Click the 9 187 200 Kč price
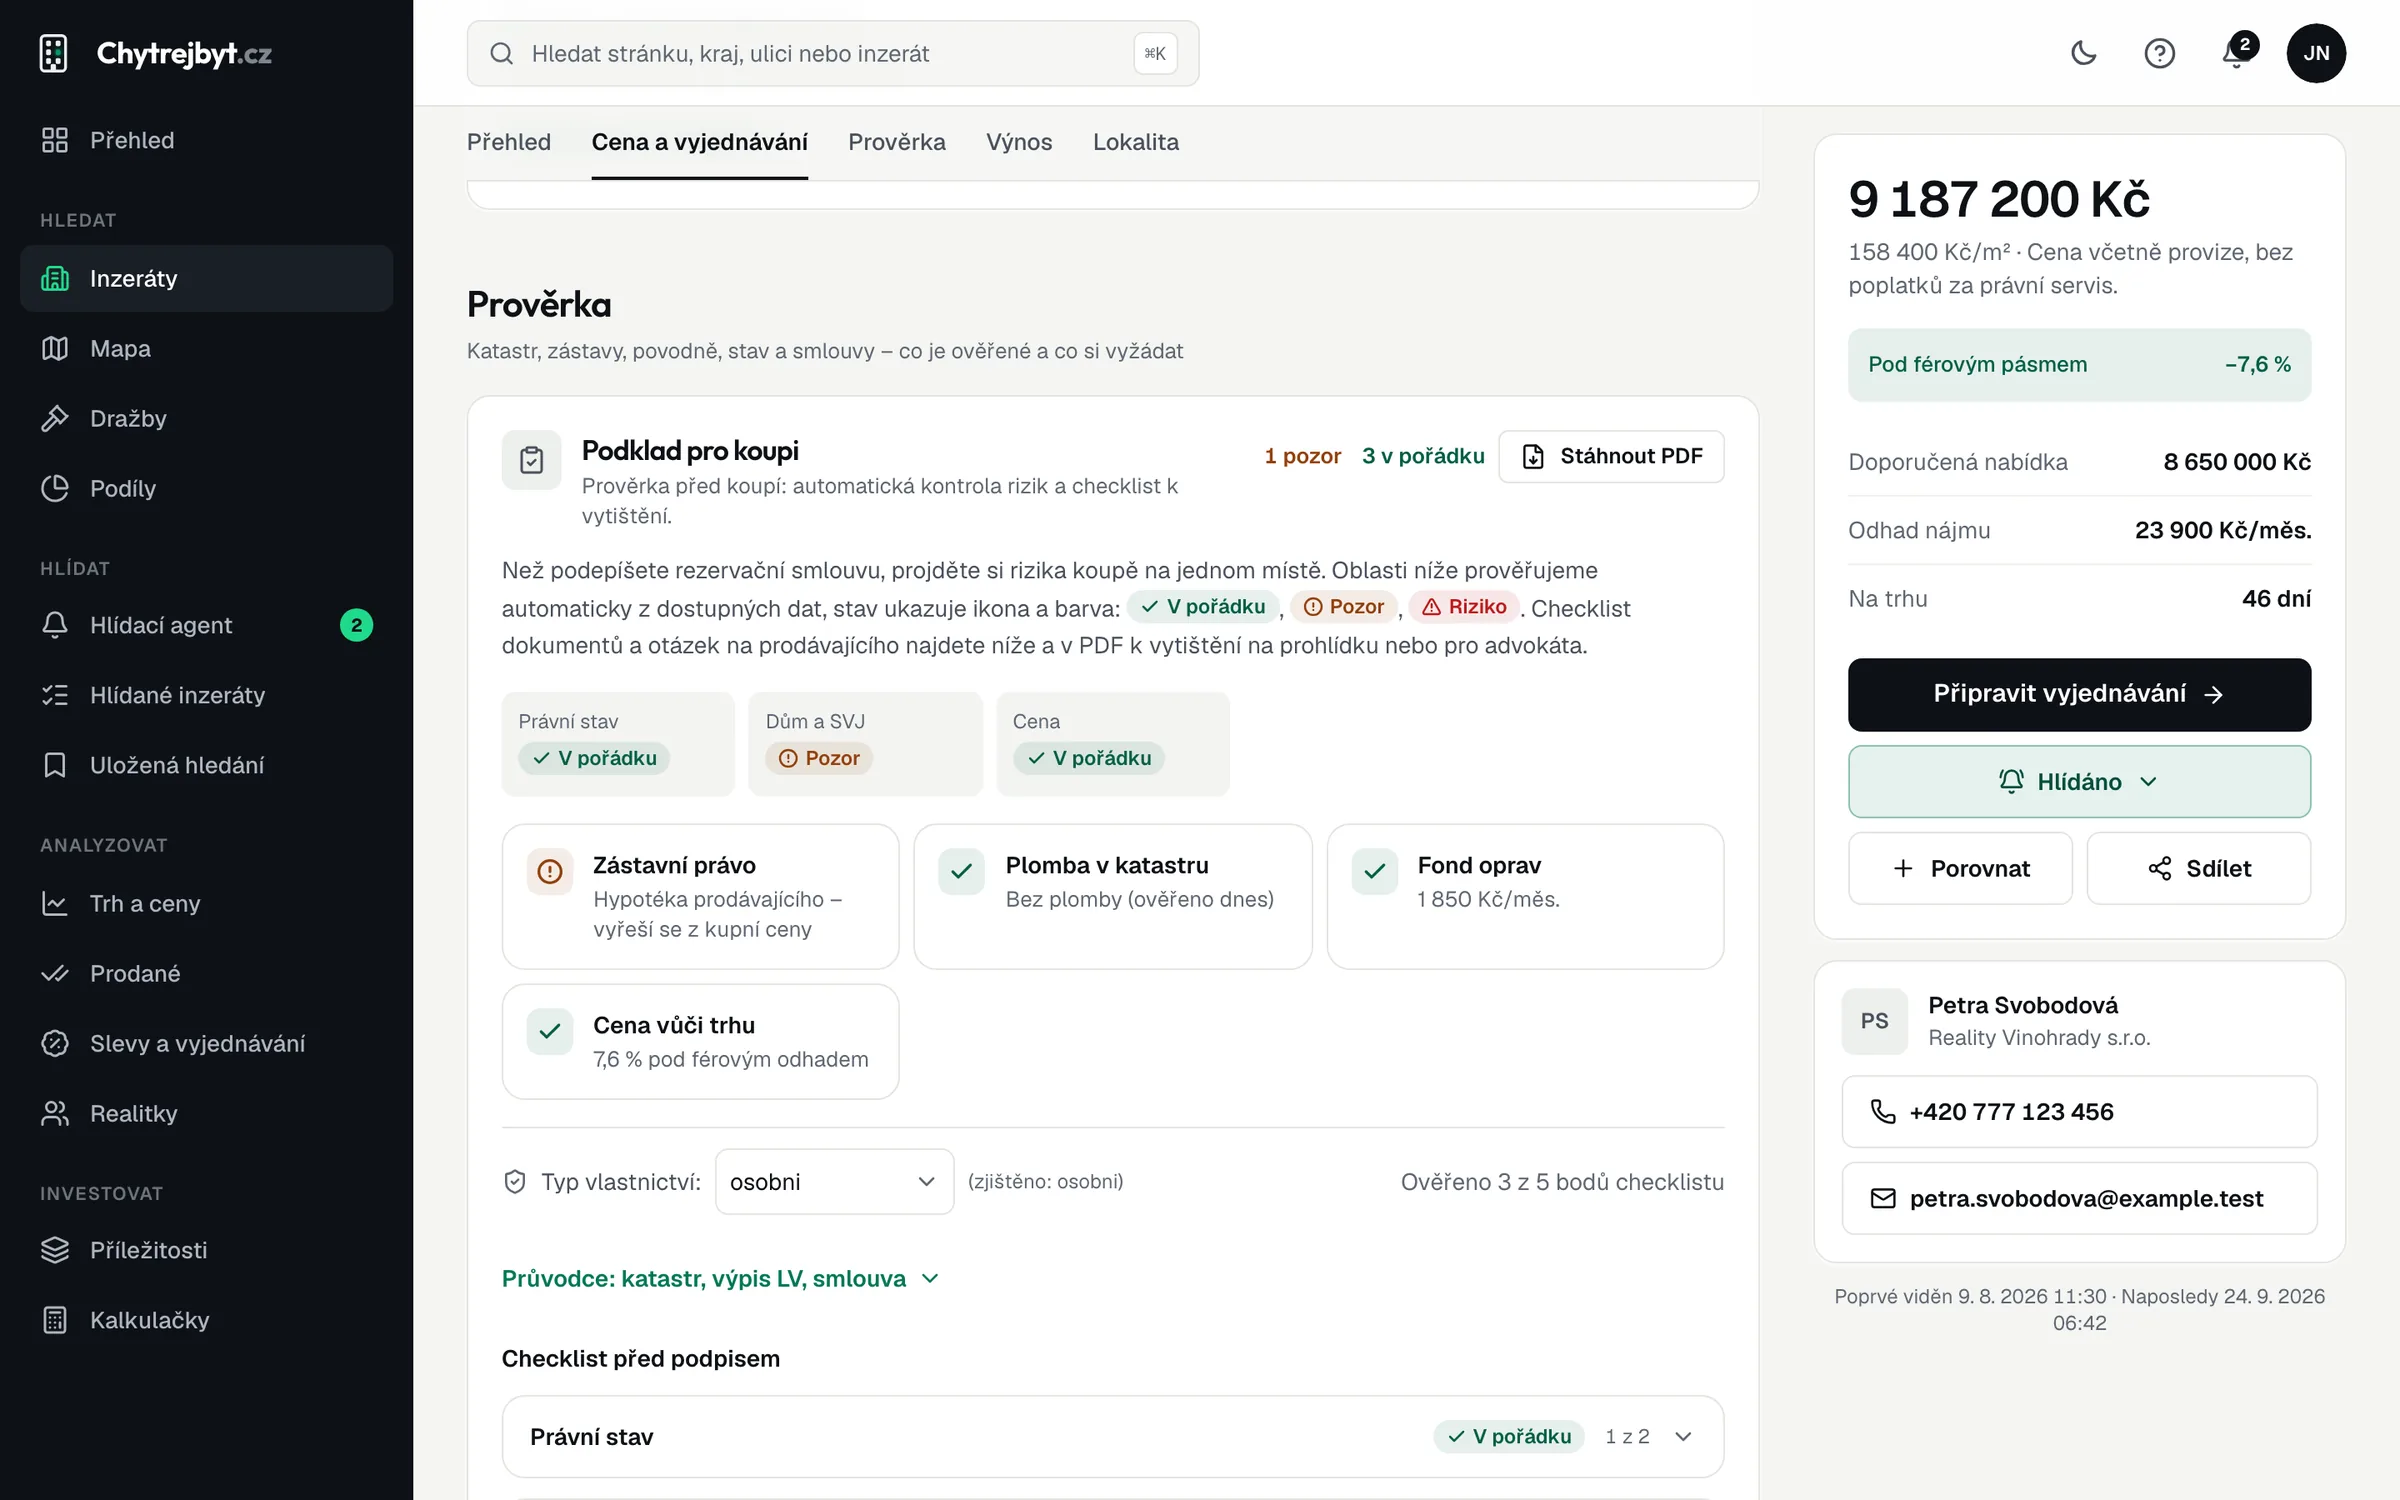 (x=1999, y=198)
